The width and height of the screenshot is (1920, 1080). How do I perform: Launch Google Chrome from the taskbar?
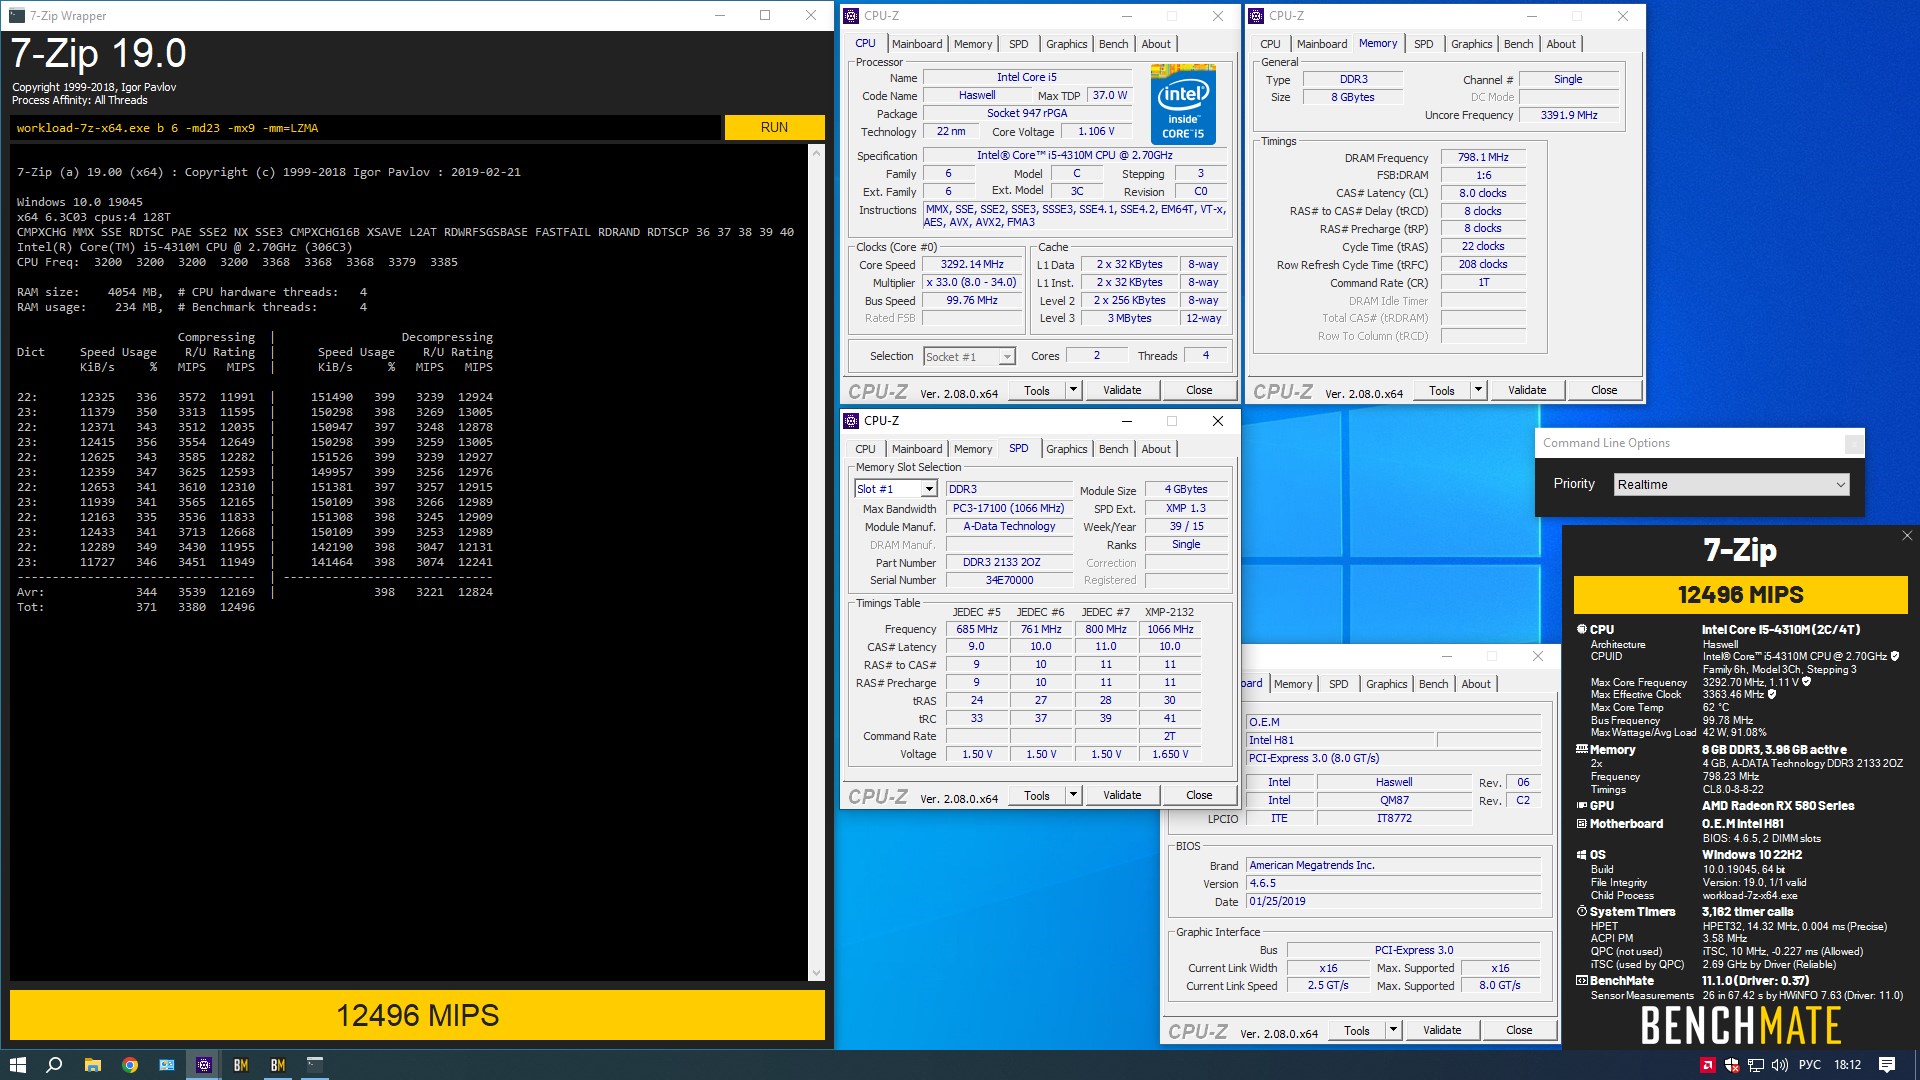coord(130,1065)
